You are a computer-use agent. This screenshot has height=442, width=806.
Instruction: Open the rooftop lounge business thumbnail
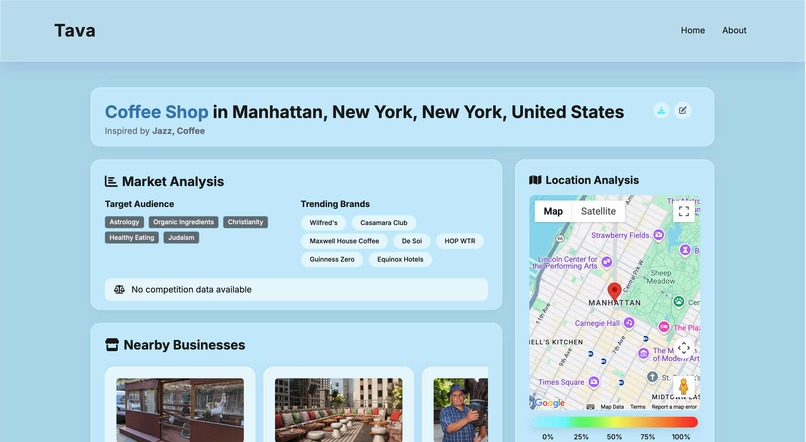tap(339, 410)
